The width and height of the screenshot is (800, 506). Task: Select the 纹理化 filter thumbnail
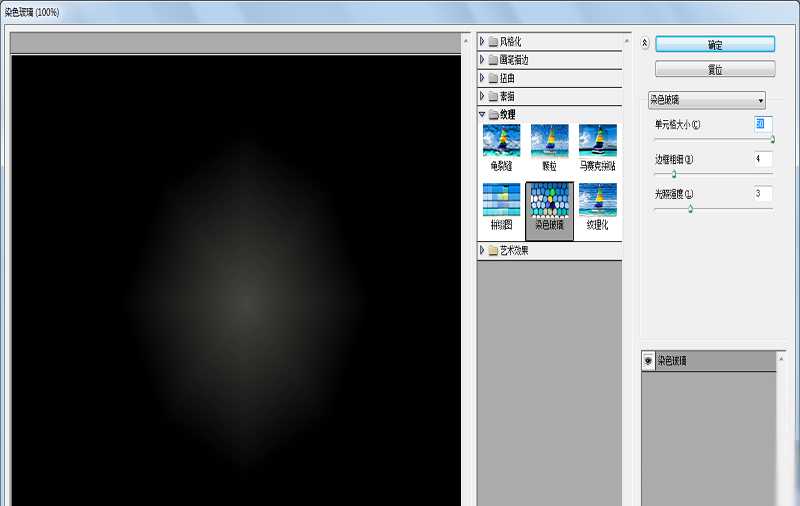[x=597, y=207]
